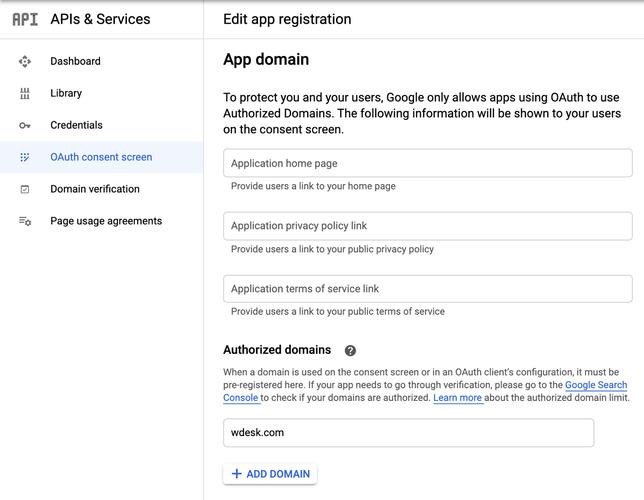Click 'Provide users a link to your public terms of service'
This screenshot has height=500, width=644.
tap(338, 311)
